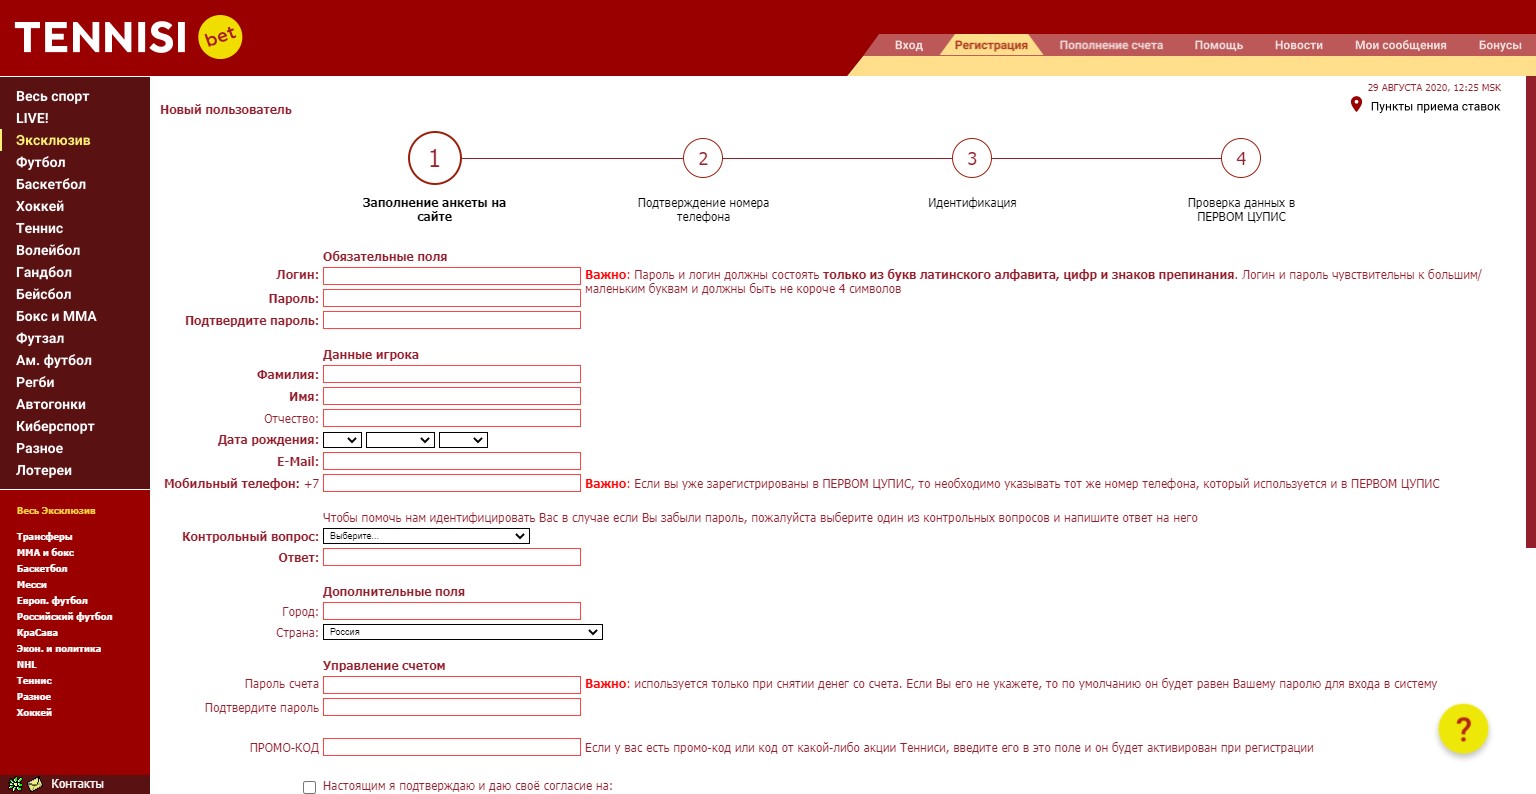Open the yellow question mark help button
The height and width of the screenshot is (794, 1536).
(x=1463, y=729)
